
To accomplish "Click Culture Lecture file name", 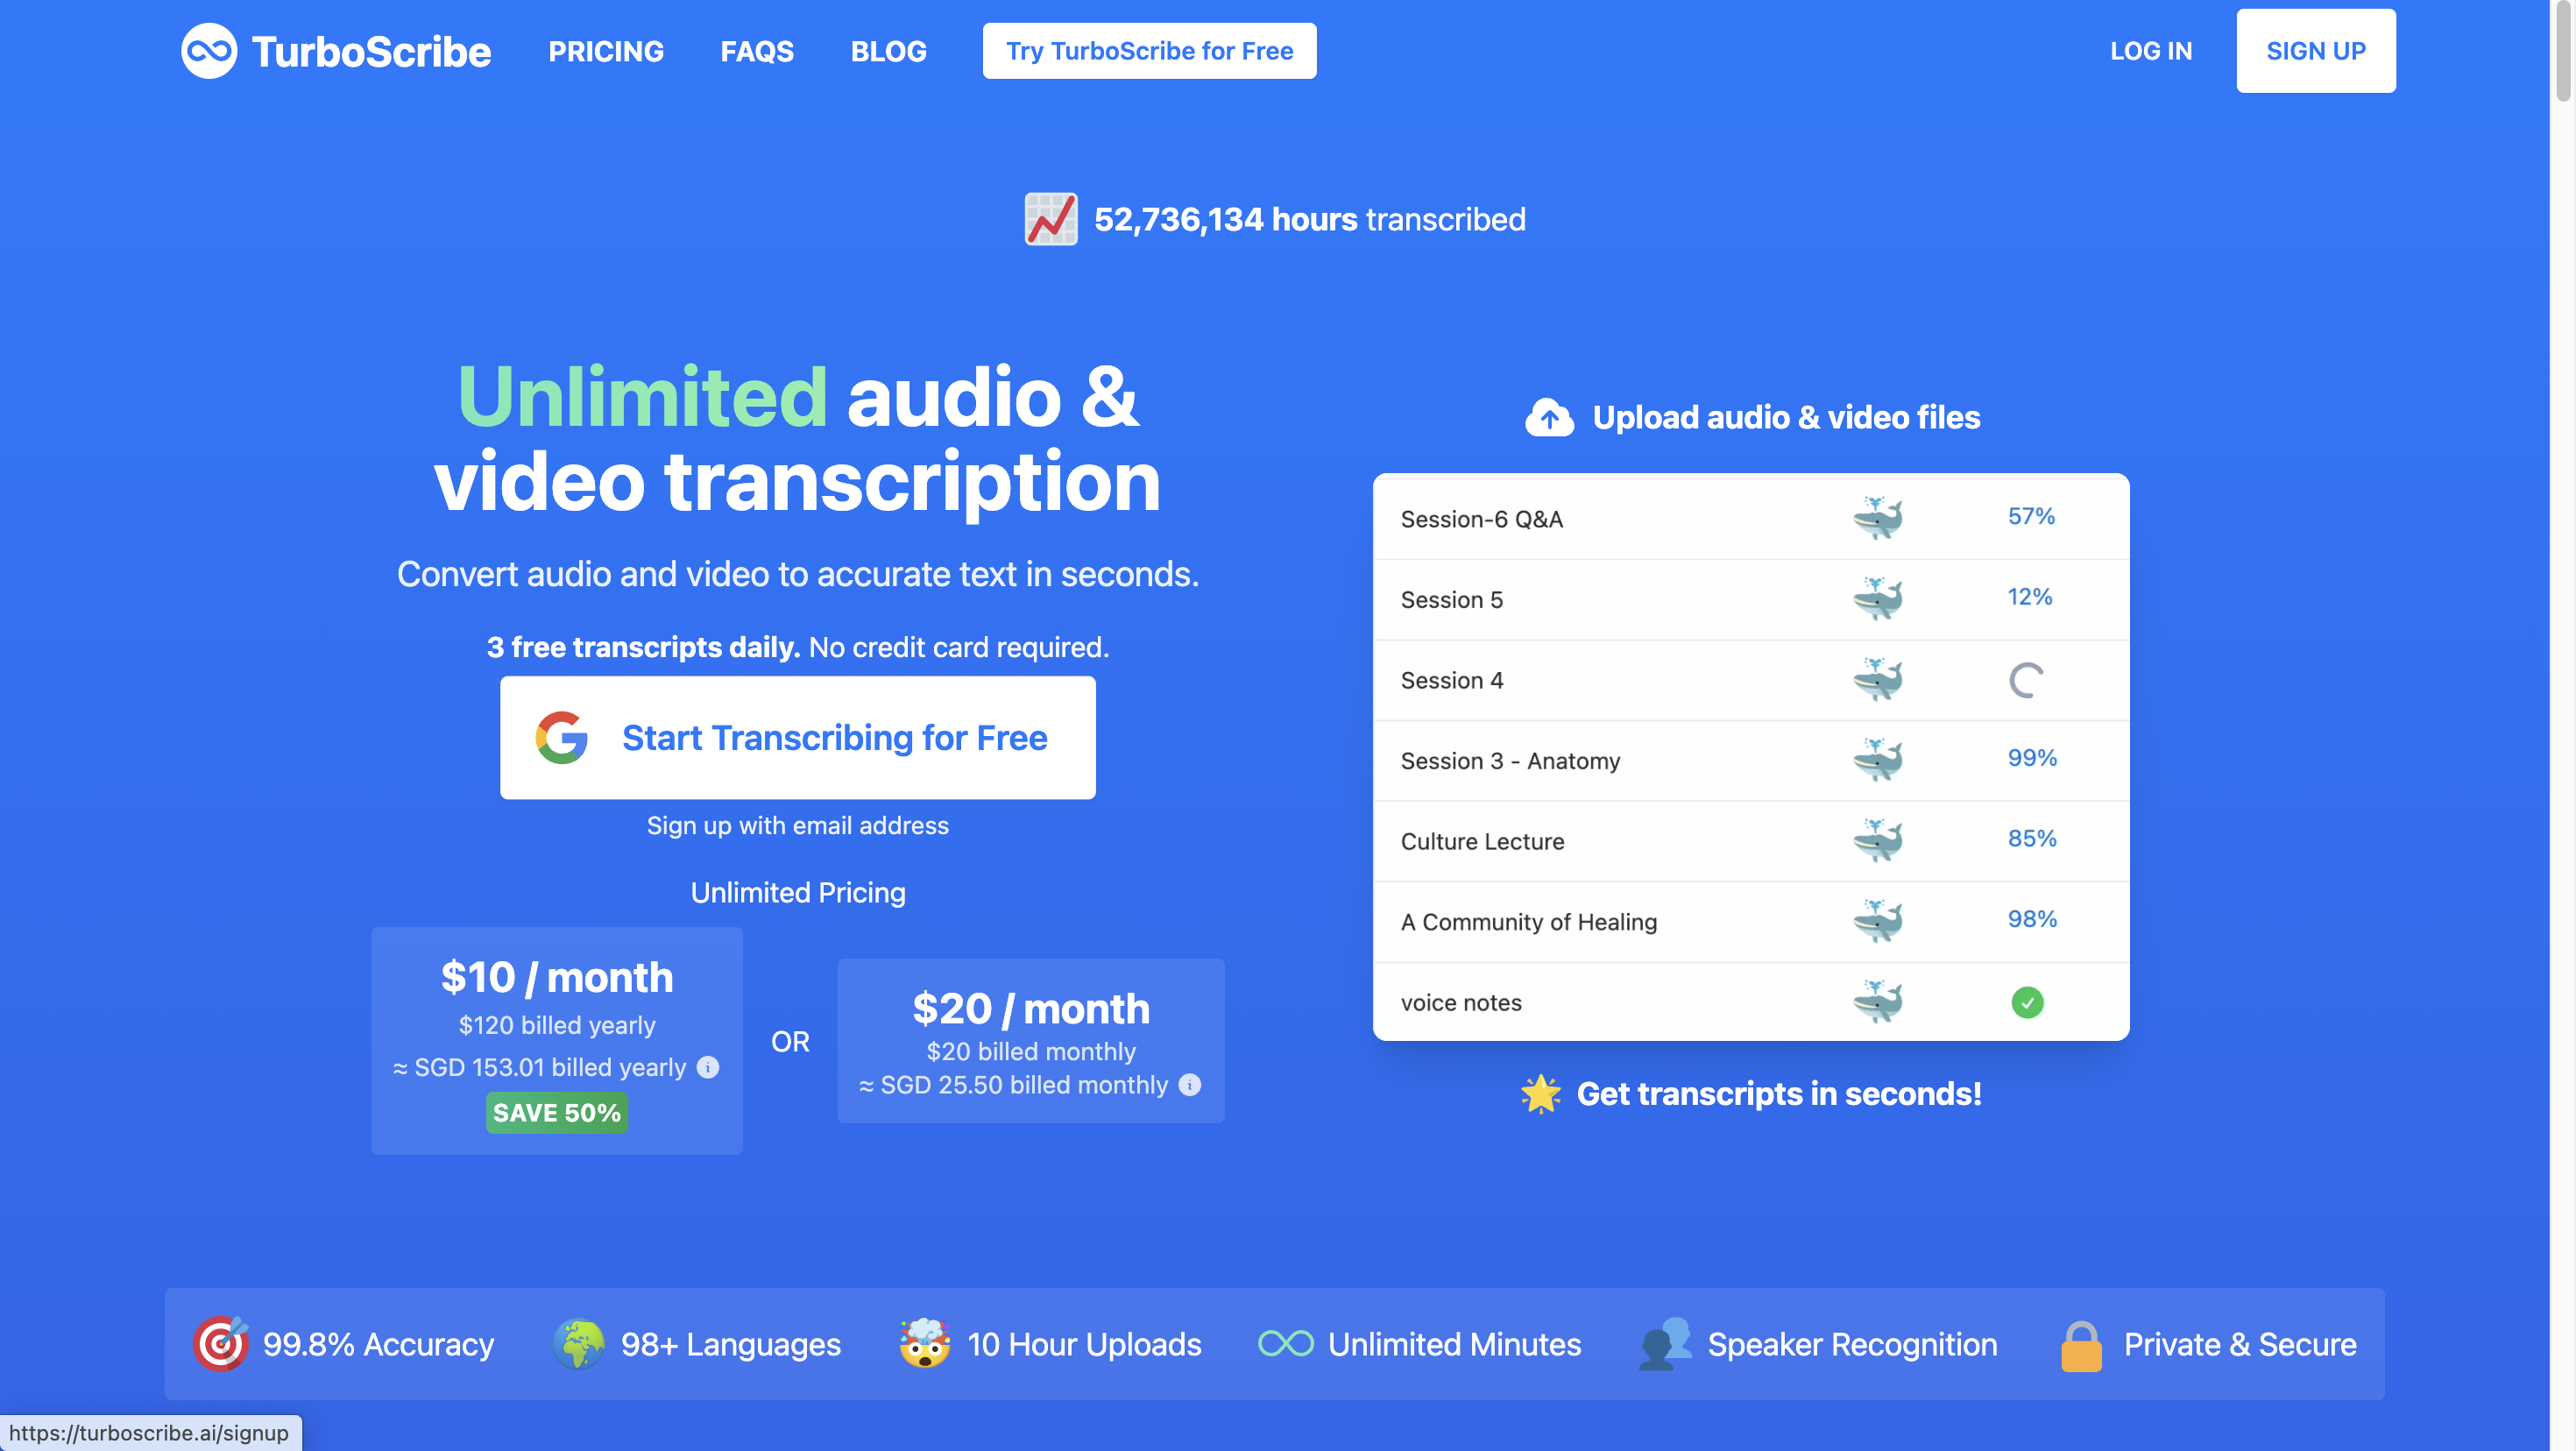I will 1482,842.
